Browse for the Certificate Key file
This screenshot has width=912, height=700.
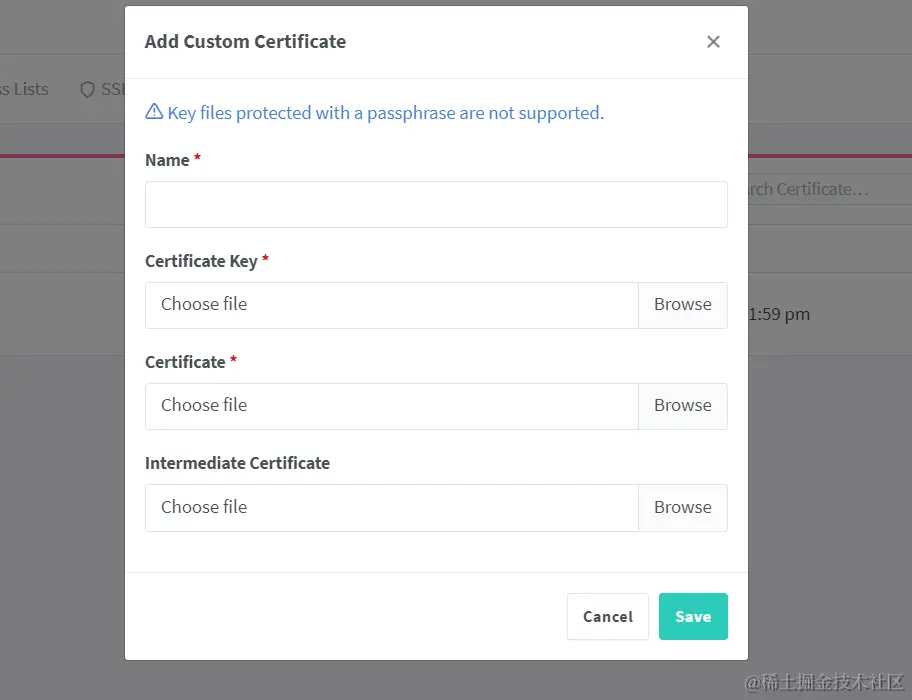click(x=682, y=305)
